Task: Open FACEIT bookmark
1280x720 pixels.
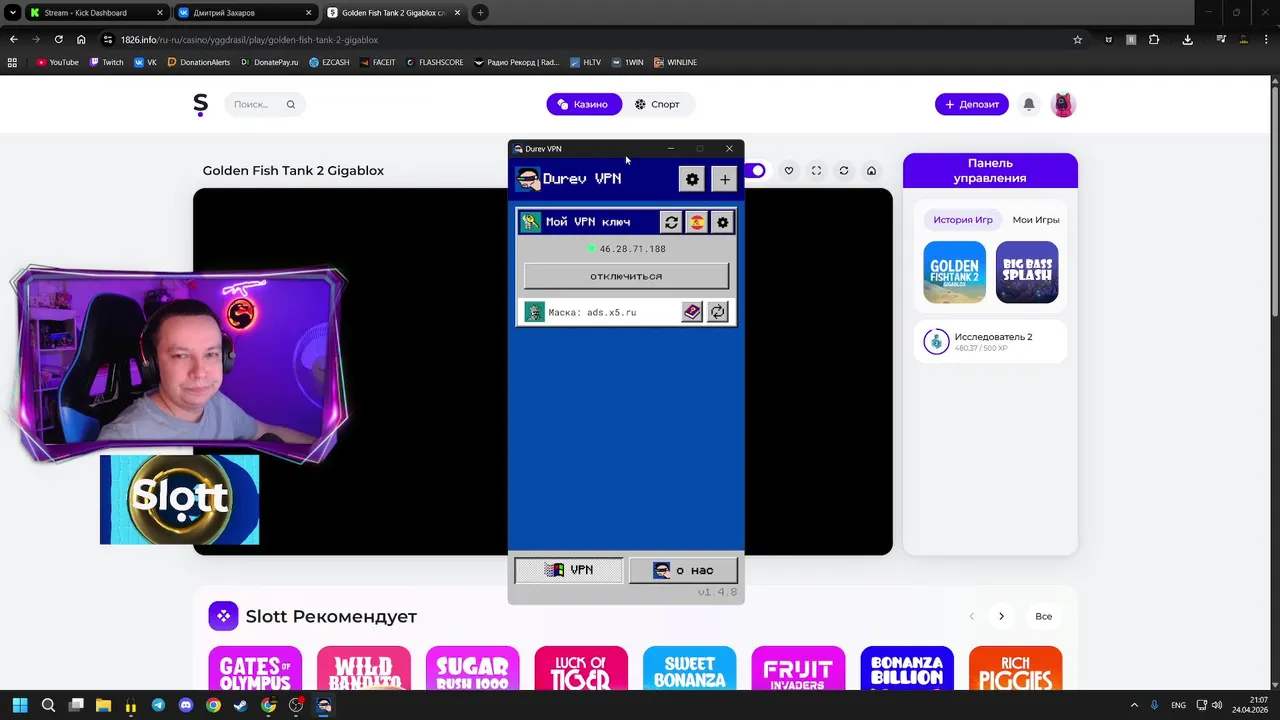Action: 377,62
